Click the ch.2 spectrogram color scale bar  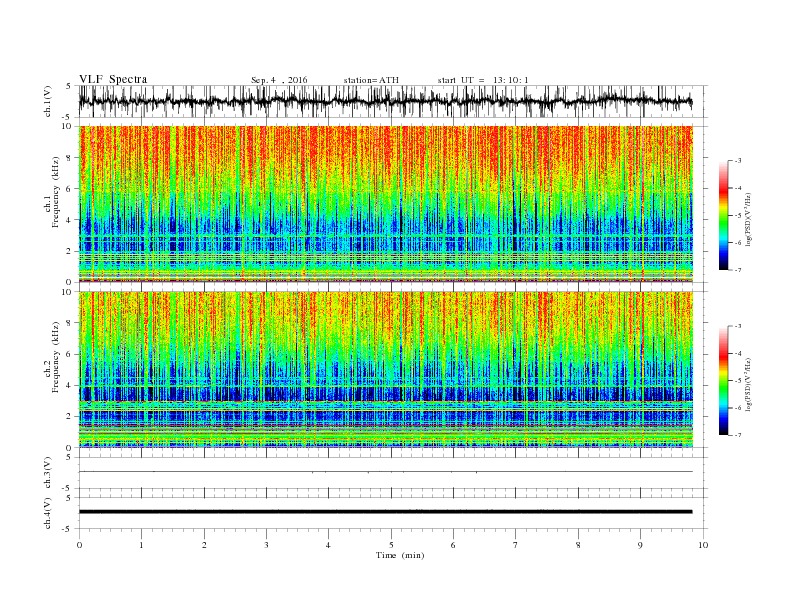click(723, 380)
